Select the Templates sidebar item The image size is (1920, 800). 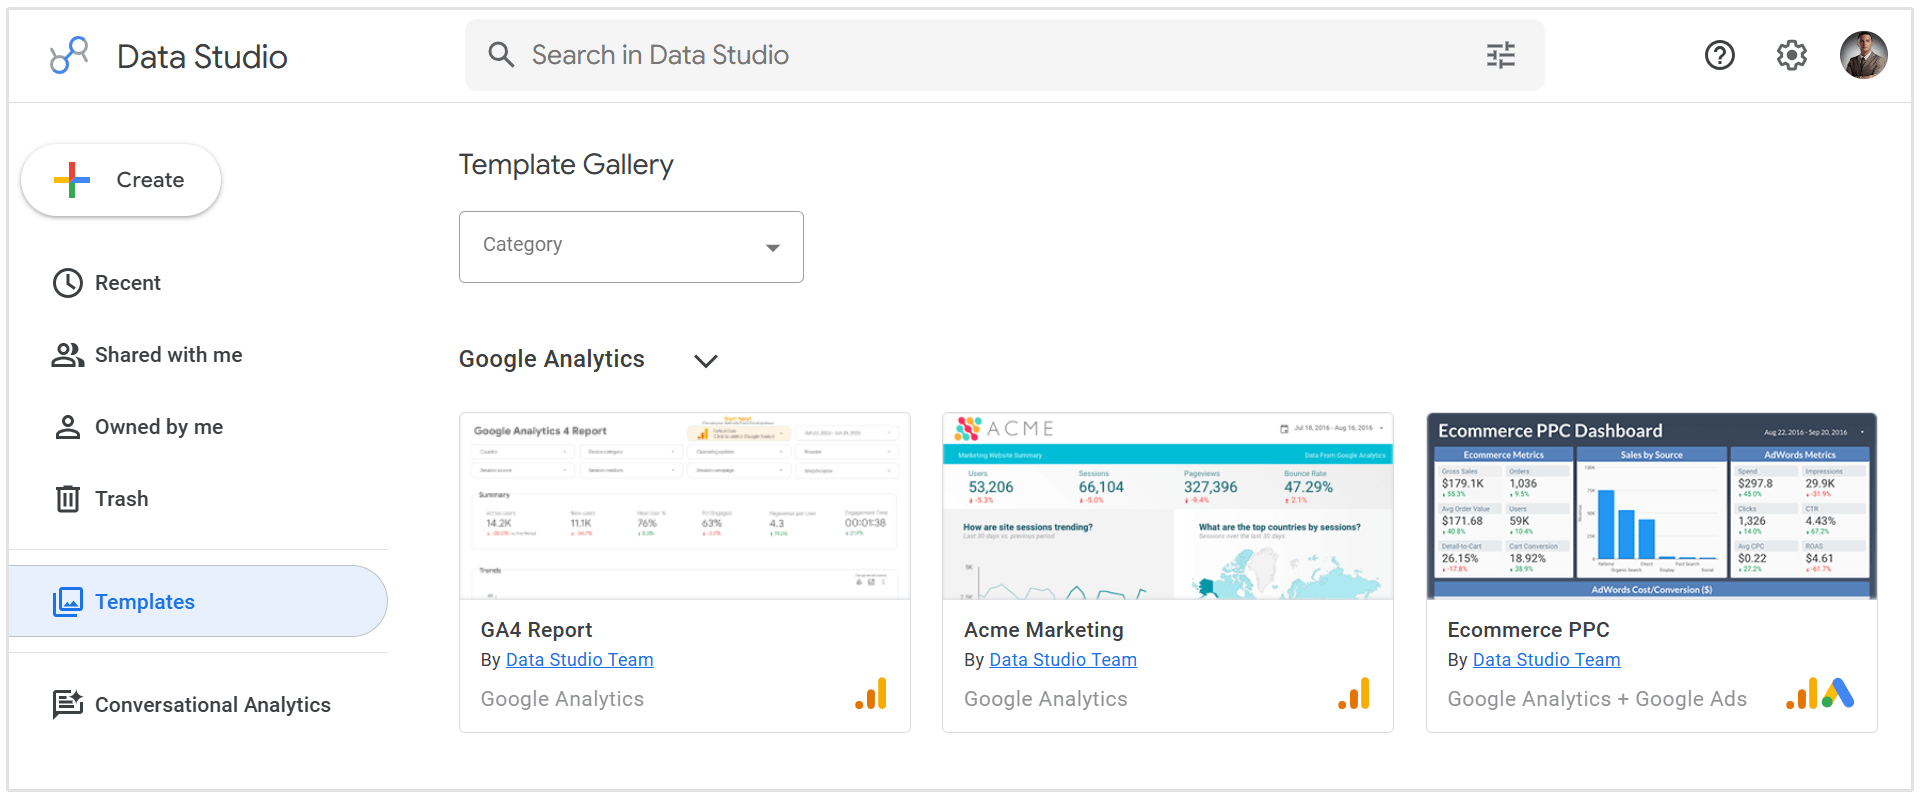(x=198, y=601)
